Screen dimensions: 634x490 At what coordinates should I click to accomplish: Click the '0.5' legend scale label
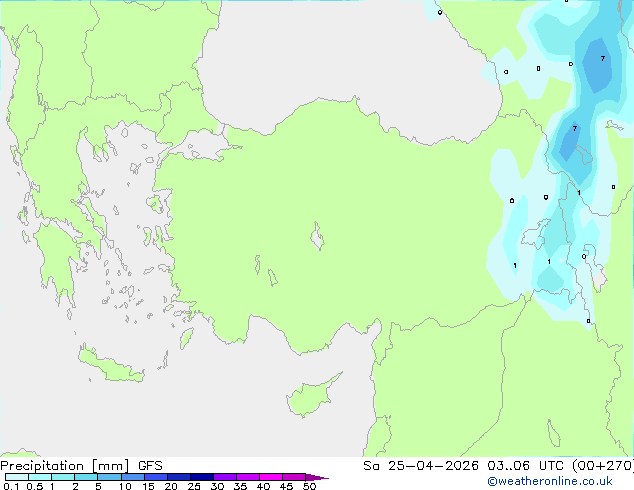pos(34,486)
